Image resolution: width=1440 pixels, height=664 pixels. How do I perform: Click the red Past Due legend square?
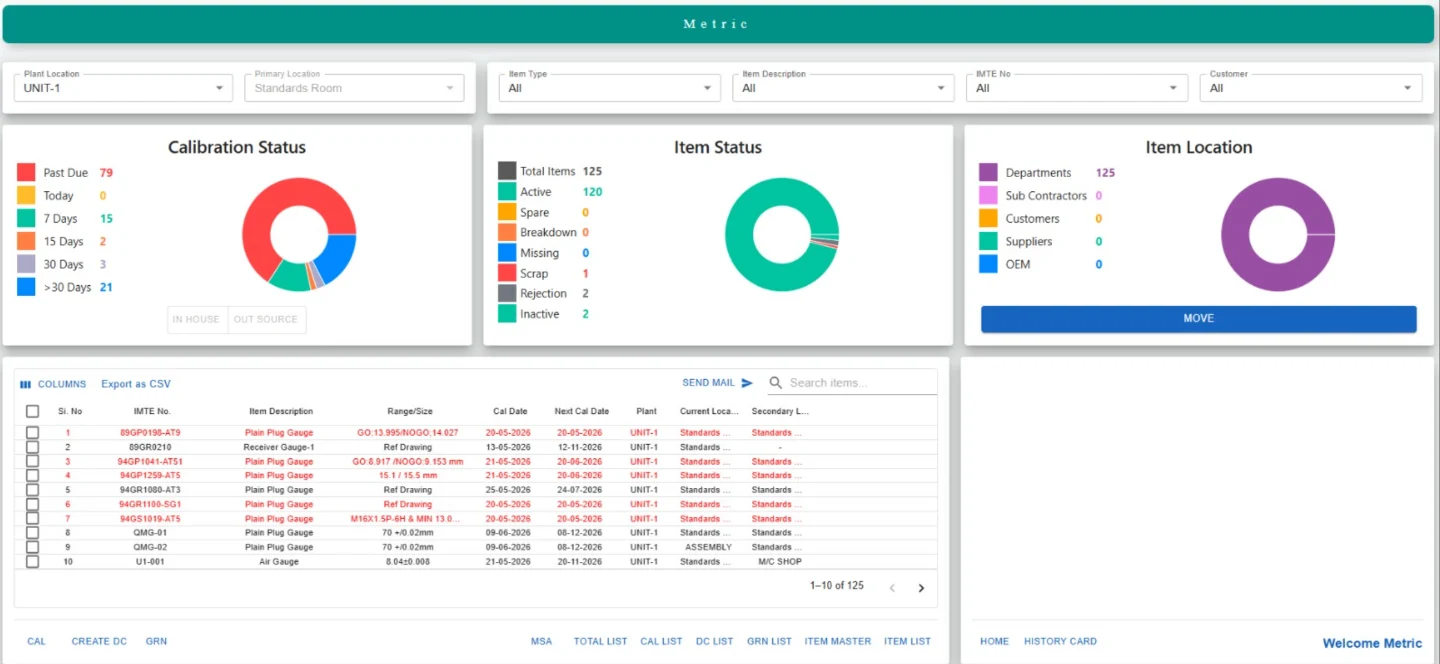(x=26, y=173)
